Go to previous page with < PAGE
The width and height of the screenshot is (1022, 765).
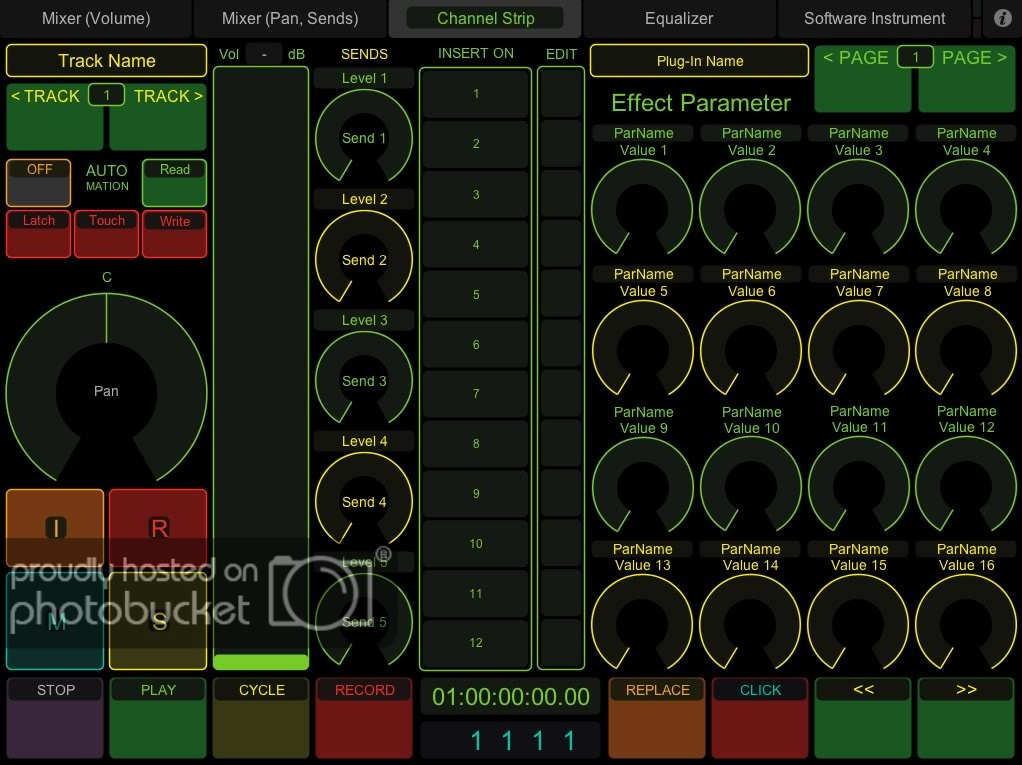863,79
